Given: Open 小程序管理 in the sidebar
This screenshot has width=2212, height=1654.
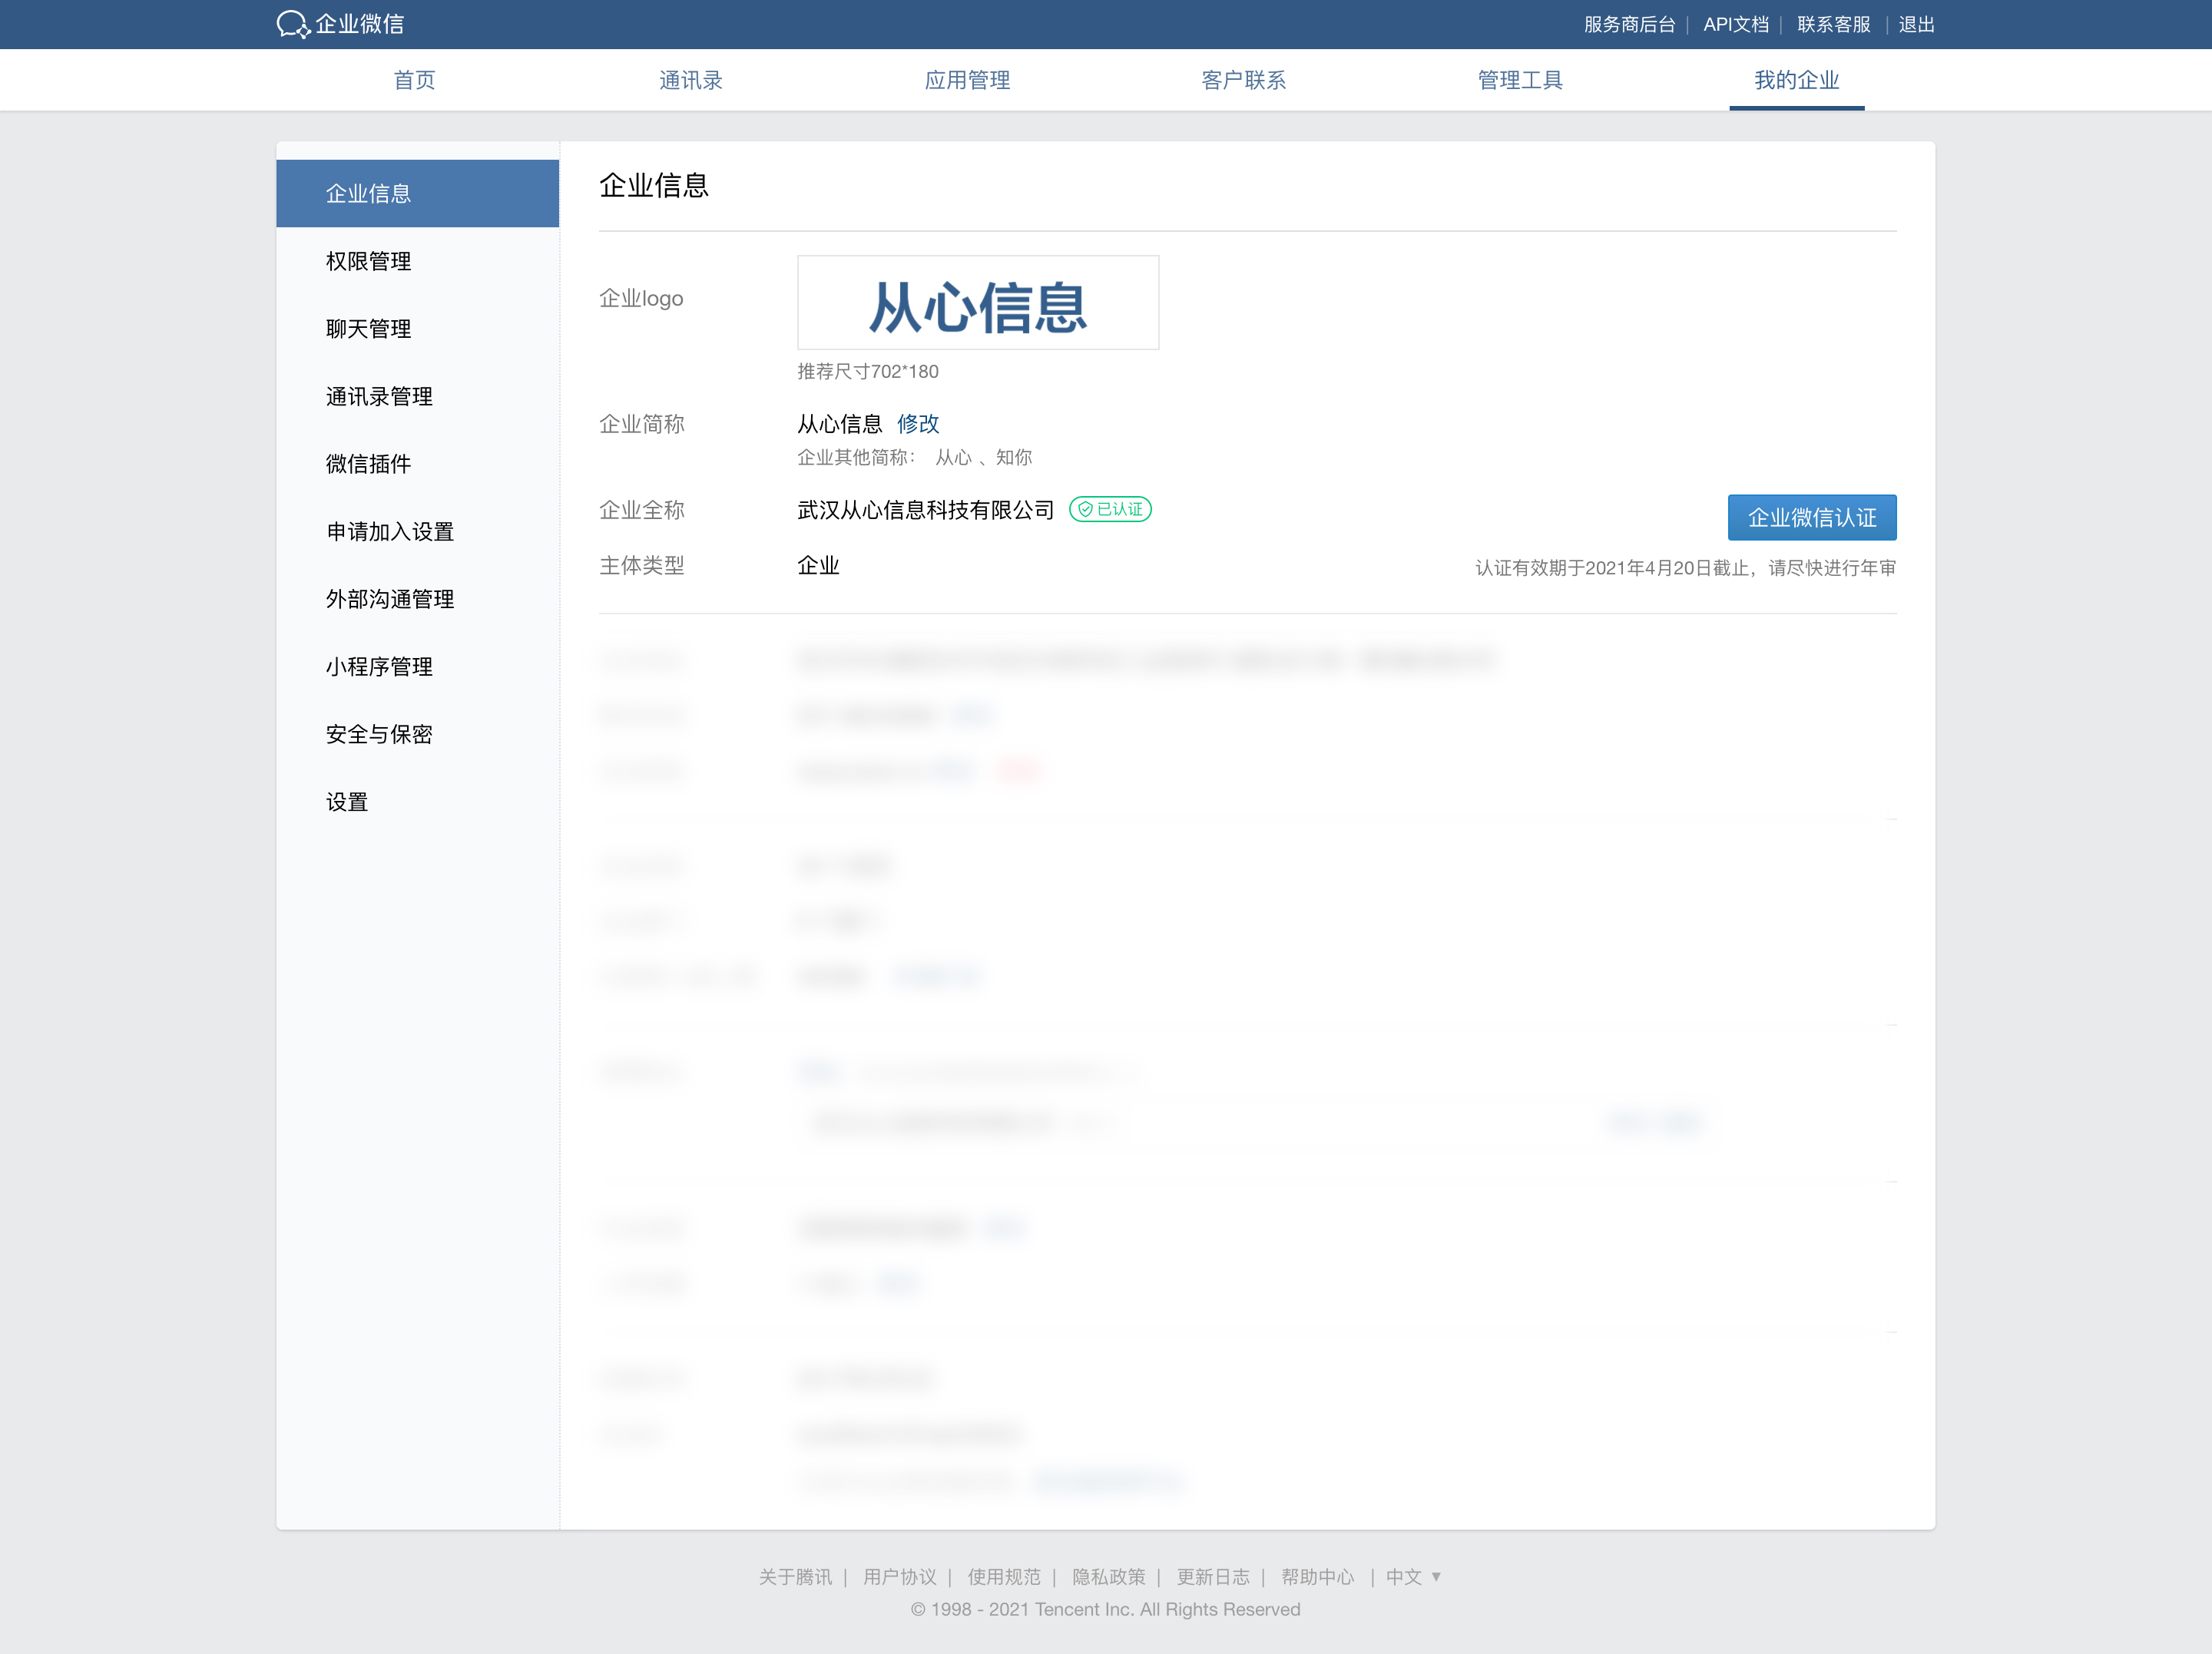Looking at the screenshot, I should pos(417,666).
